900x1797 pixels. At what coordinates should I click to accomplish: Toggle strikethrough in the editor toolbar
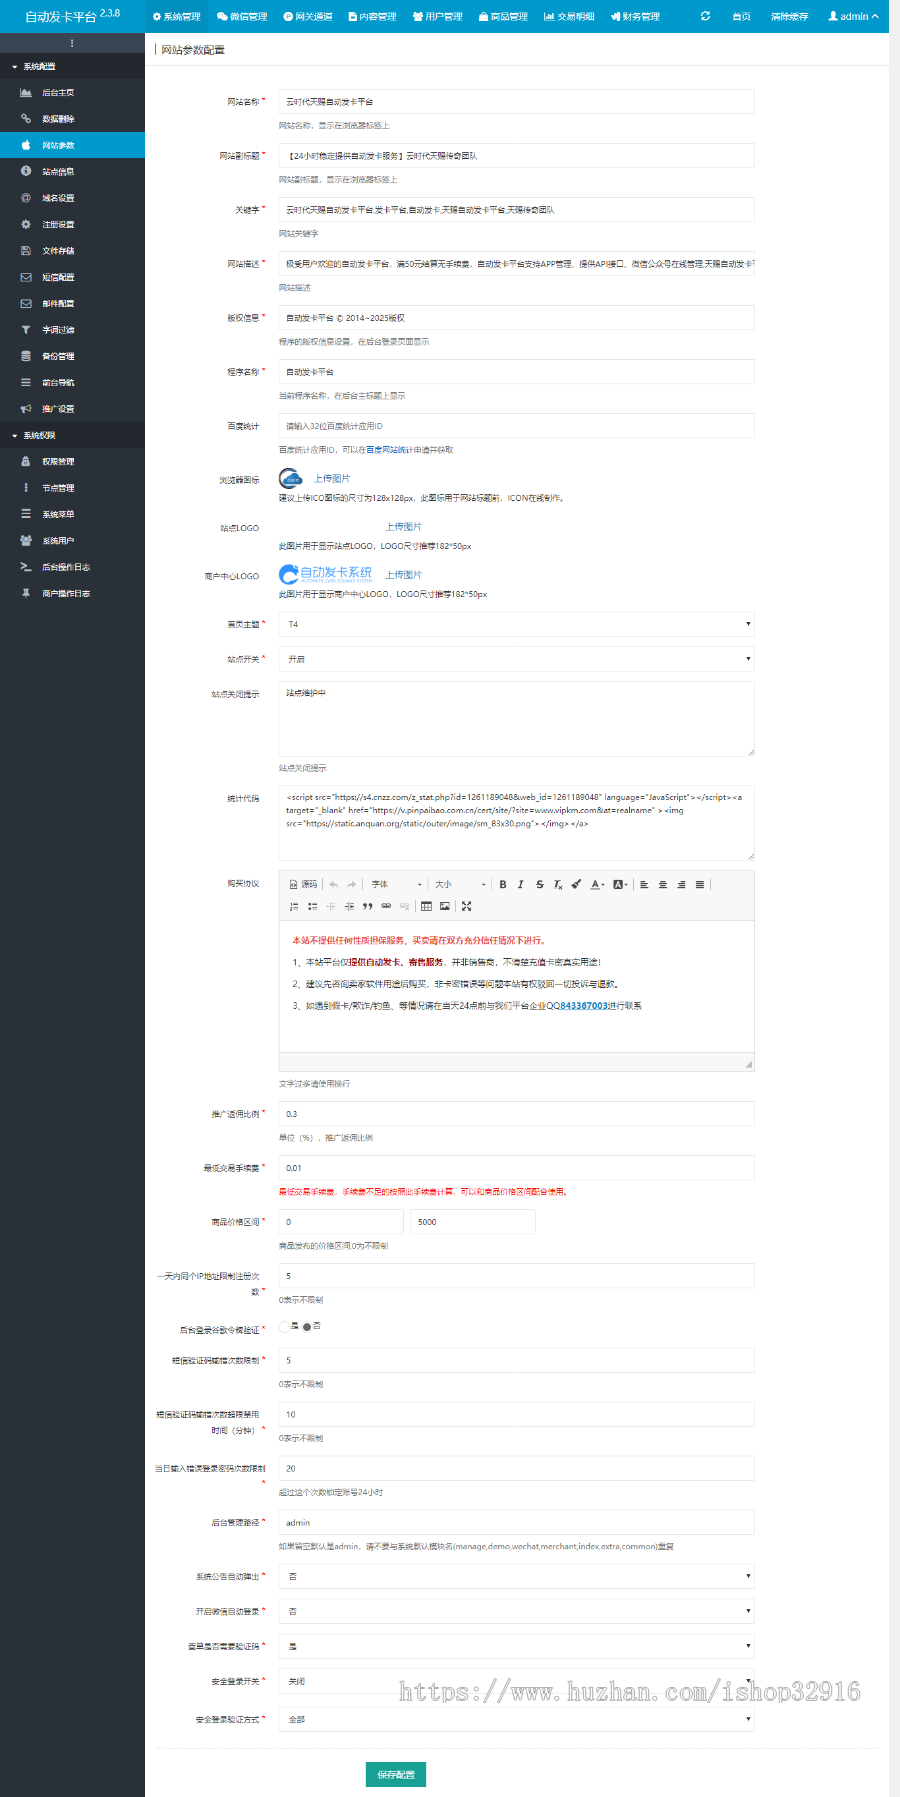coord(540,884)
